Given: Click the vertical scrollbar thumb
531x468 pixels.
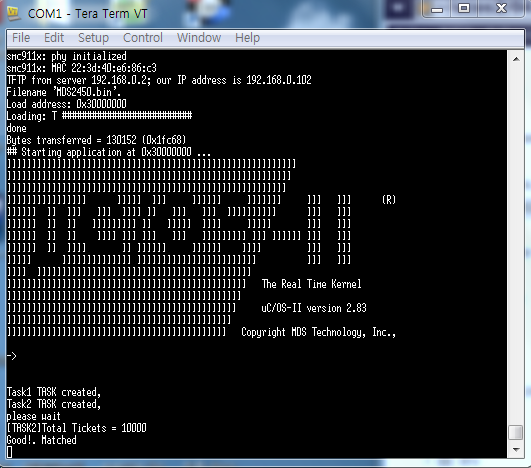Looking at the screenshot, I should point(516,432).
